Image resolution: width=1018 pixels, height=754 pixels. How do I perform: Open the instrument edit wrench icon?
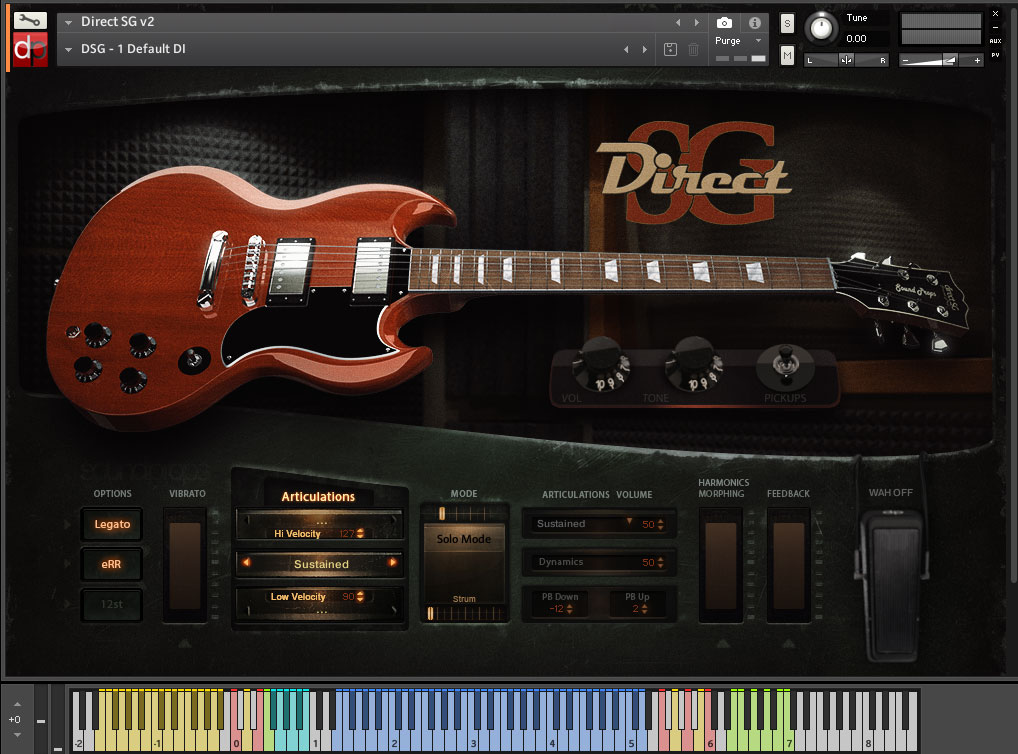pyautogui.click(x=28, y=20)
